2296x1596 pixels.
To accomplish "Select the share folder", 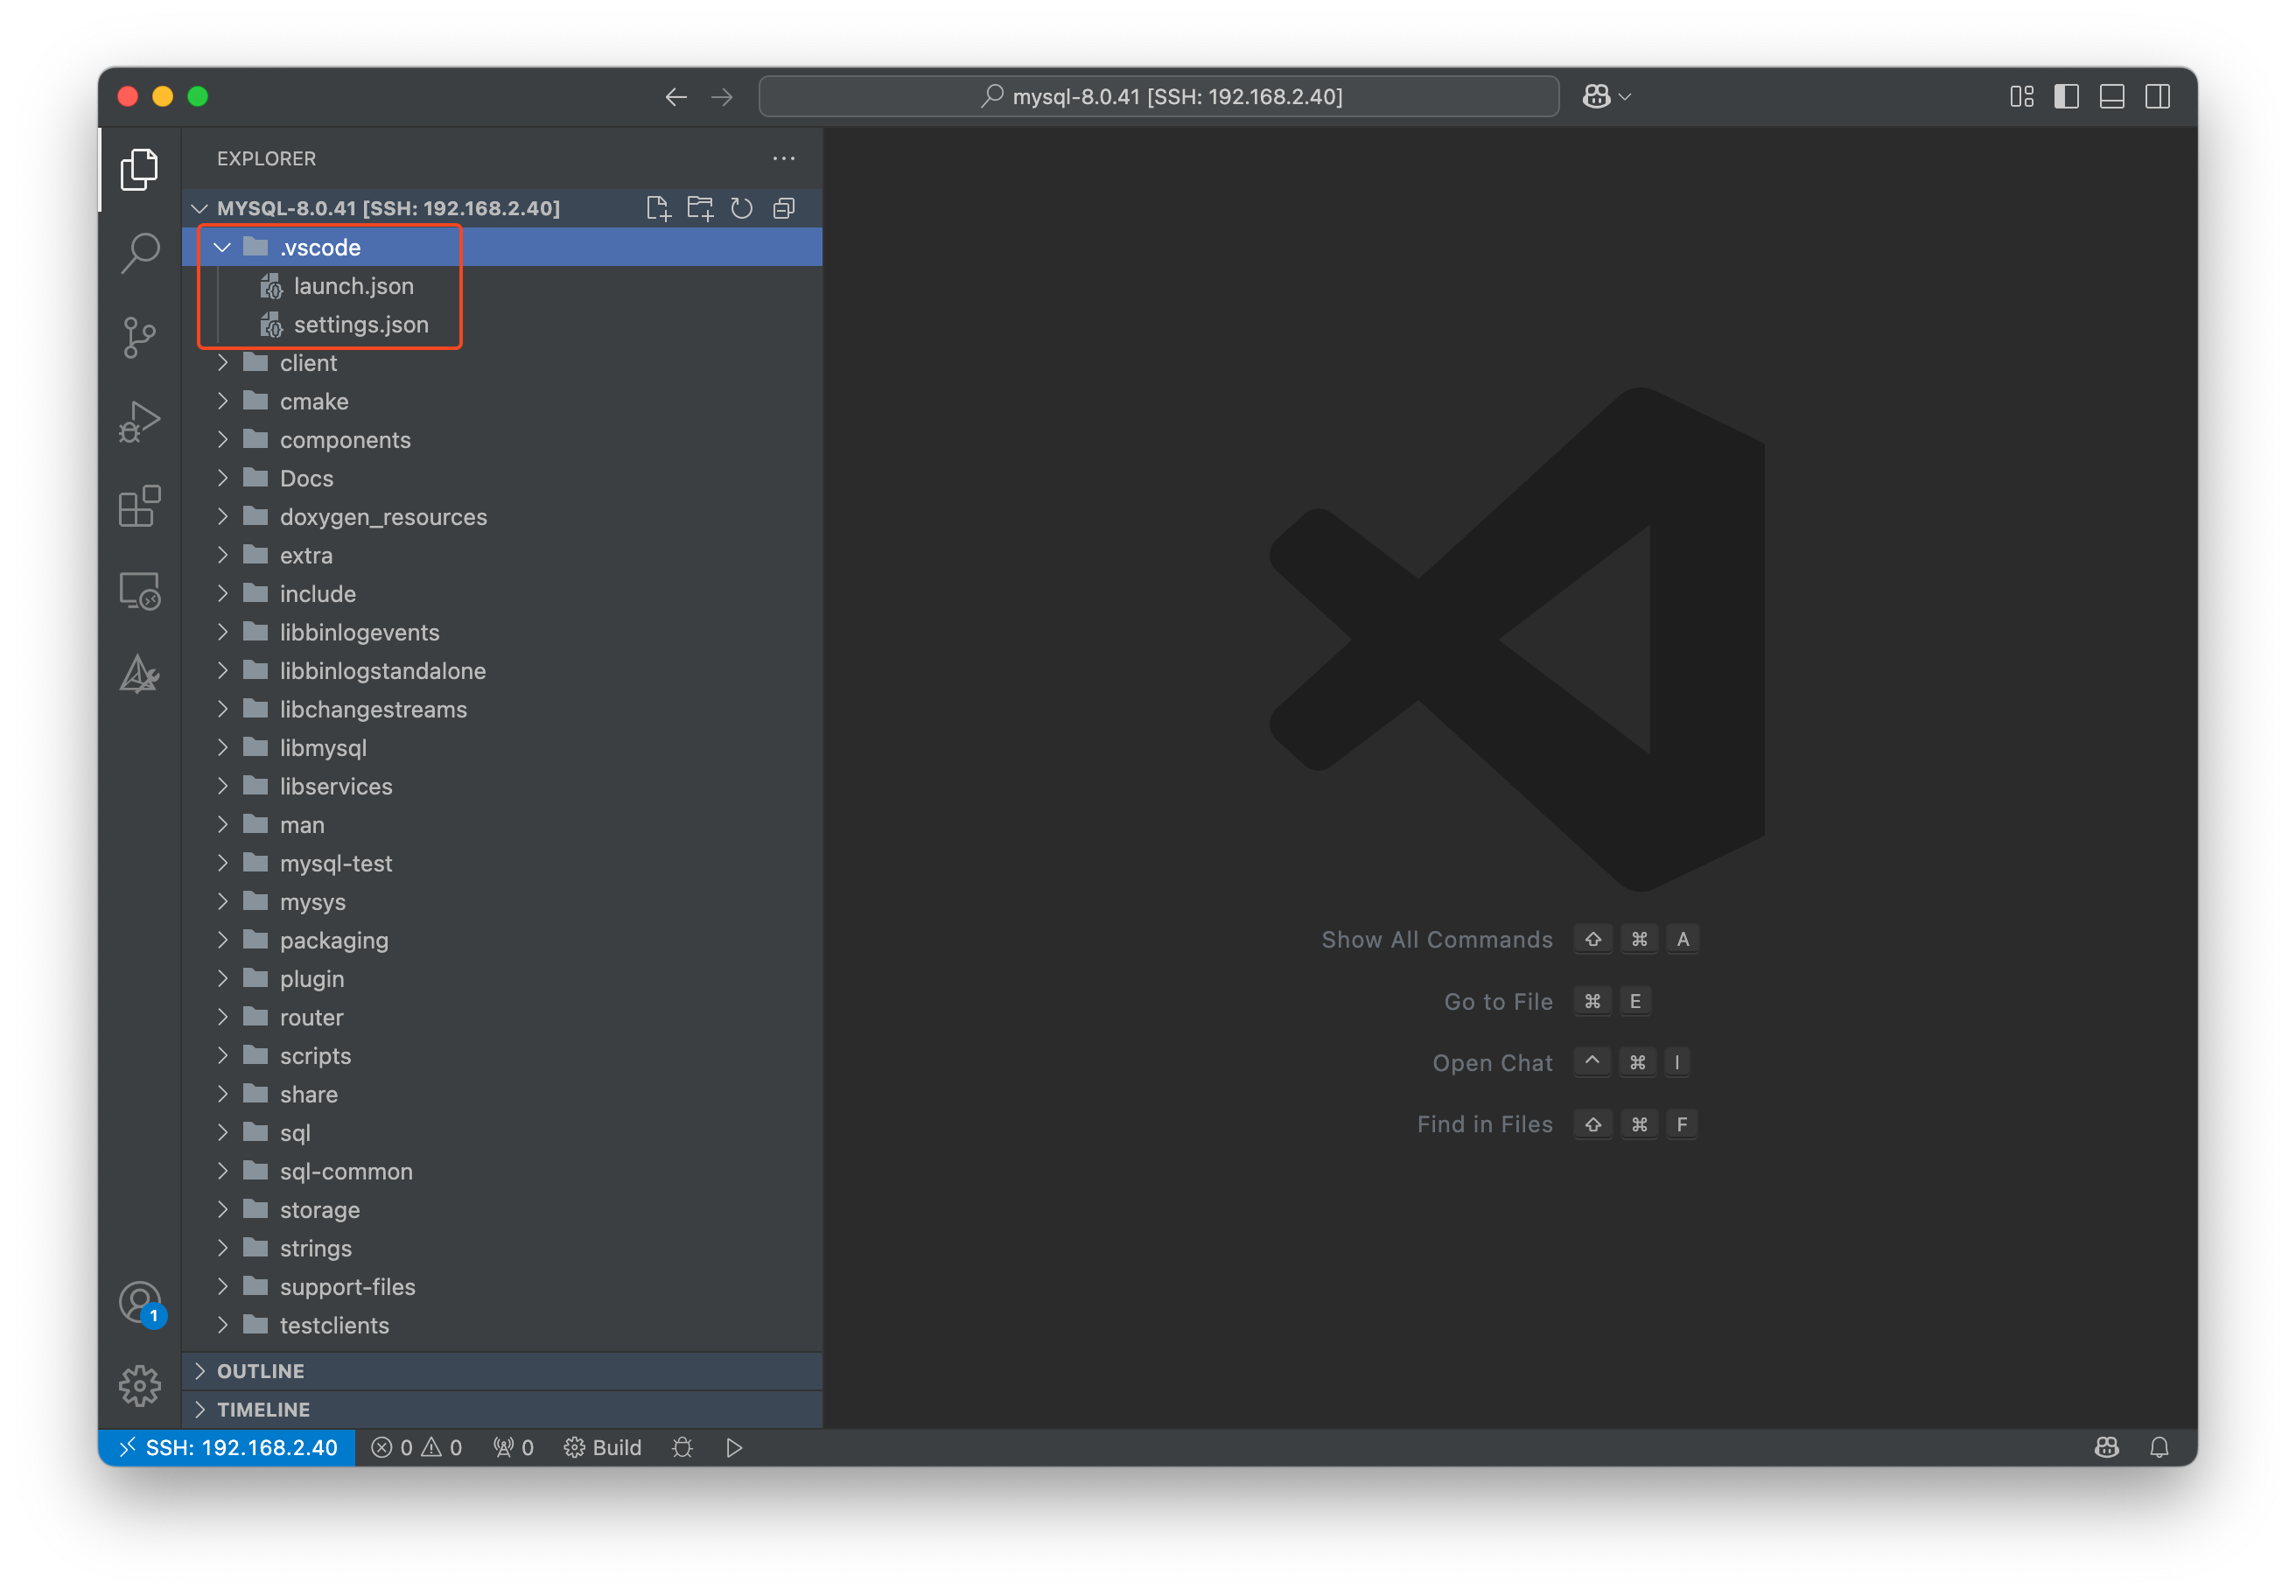I will (502, 1094).
